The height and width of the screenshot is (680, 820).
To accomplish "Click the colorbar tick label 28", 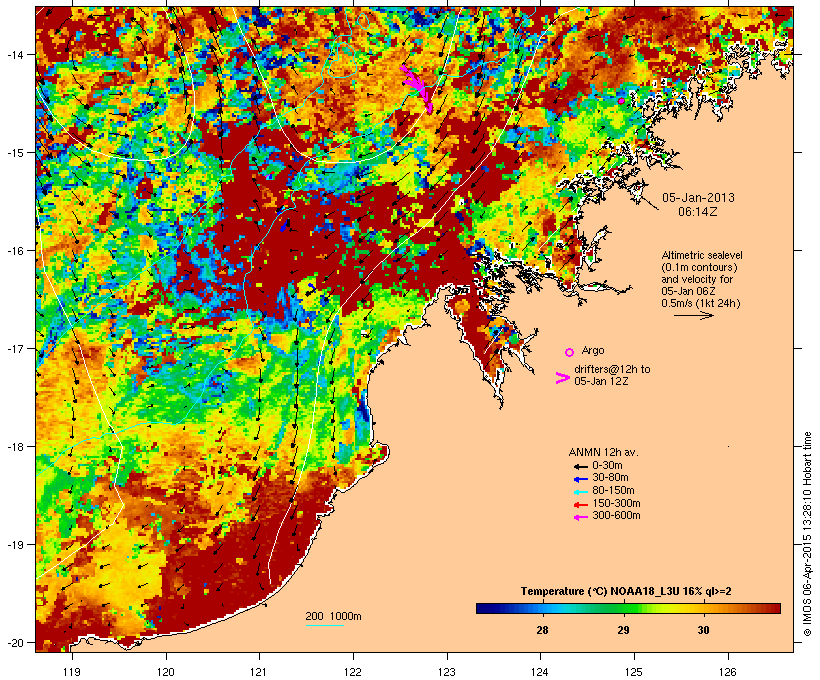I will click(542, 630).
